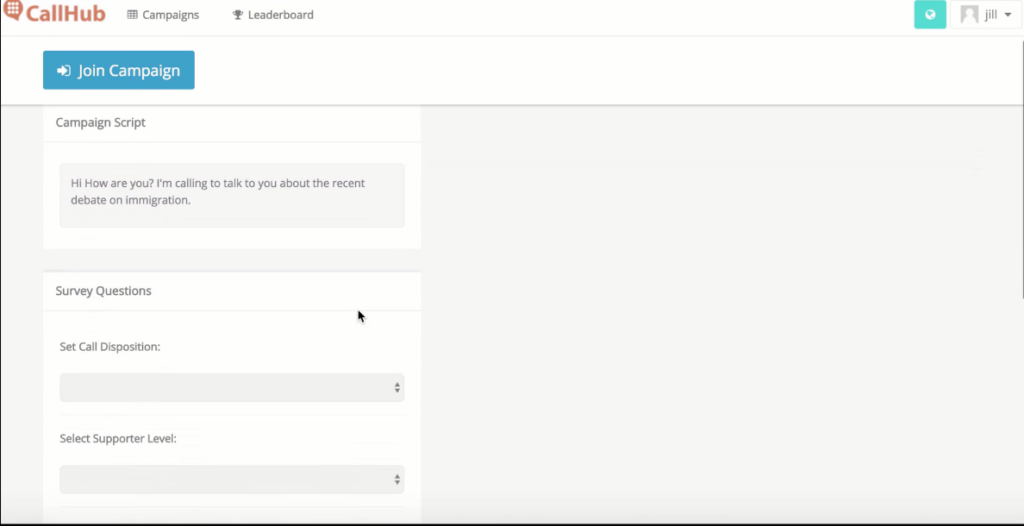1024x526 pixels.
Task: Click the teal globe icon button
Action: (930, 14)
